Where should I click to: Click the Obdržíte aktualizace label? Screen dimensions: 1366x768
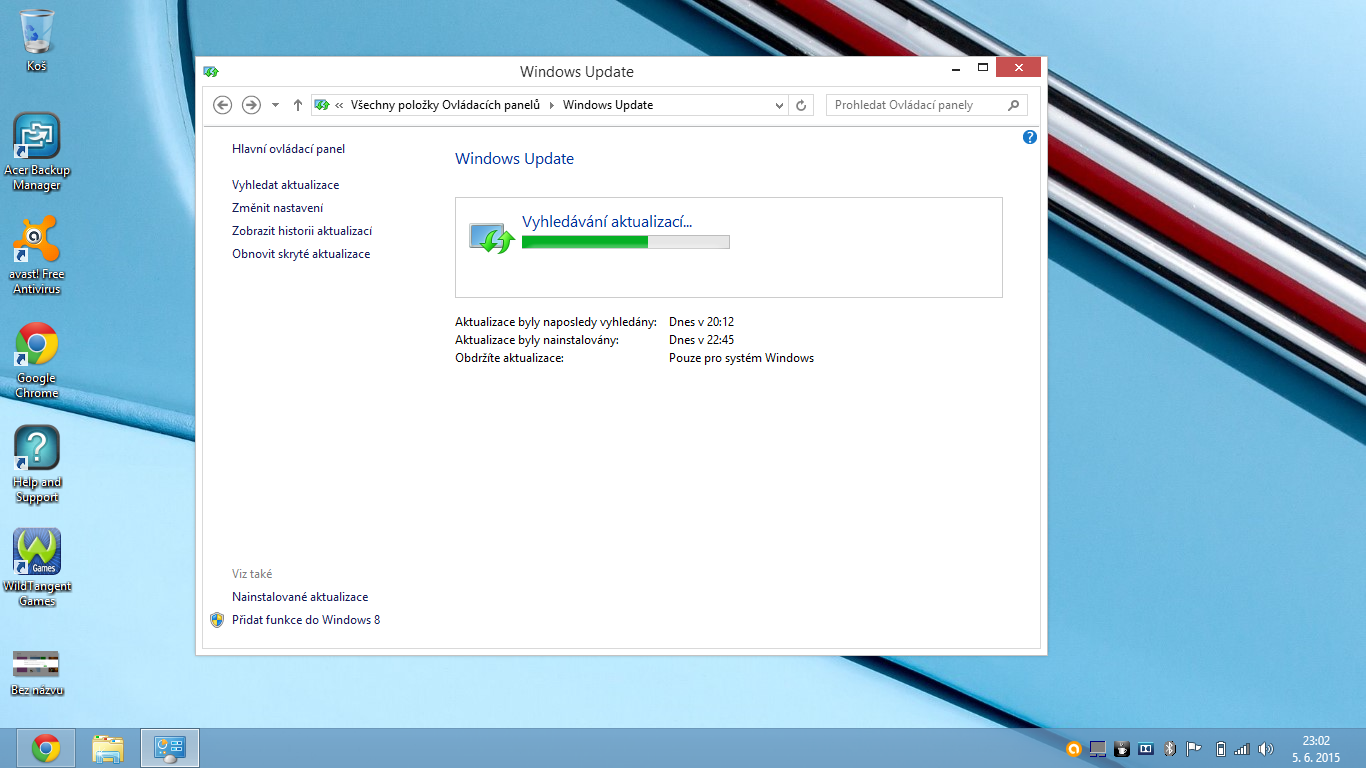coord(510,358)
